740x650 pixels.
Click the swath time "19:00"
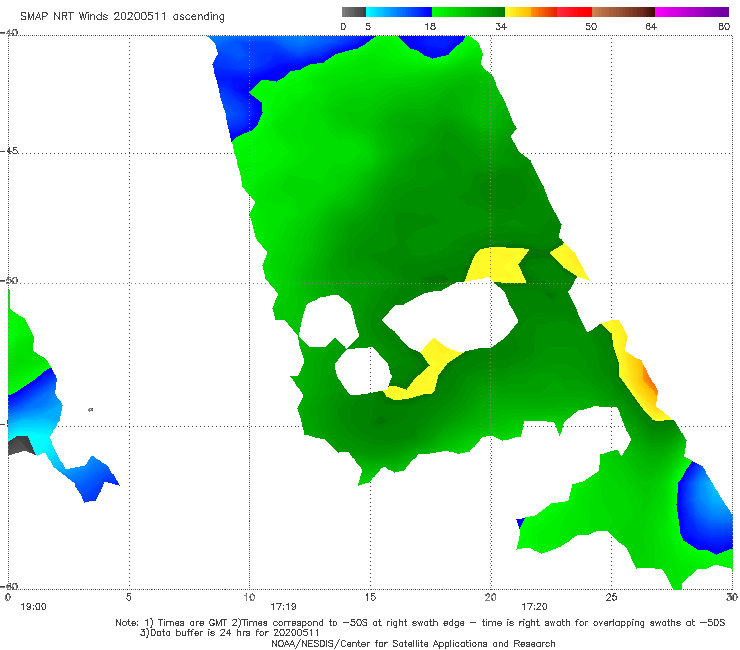click(x=34, y=607)
